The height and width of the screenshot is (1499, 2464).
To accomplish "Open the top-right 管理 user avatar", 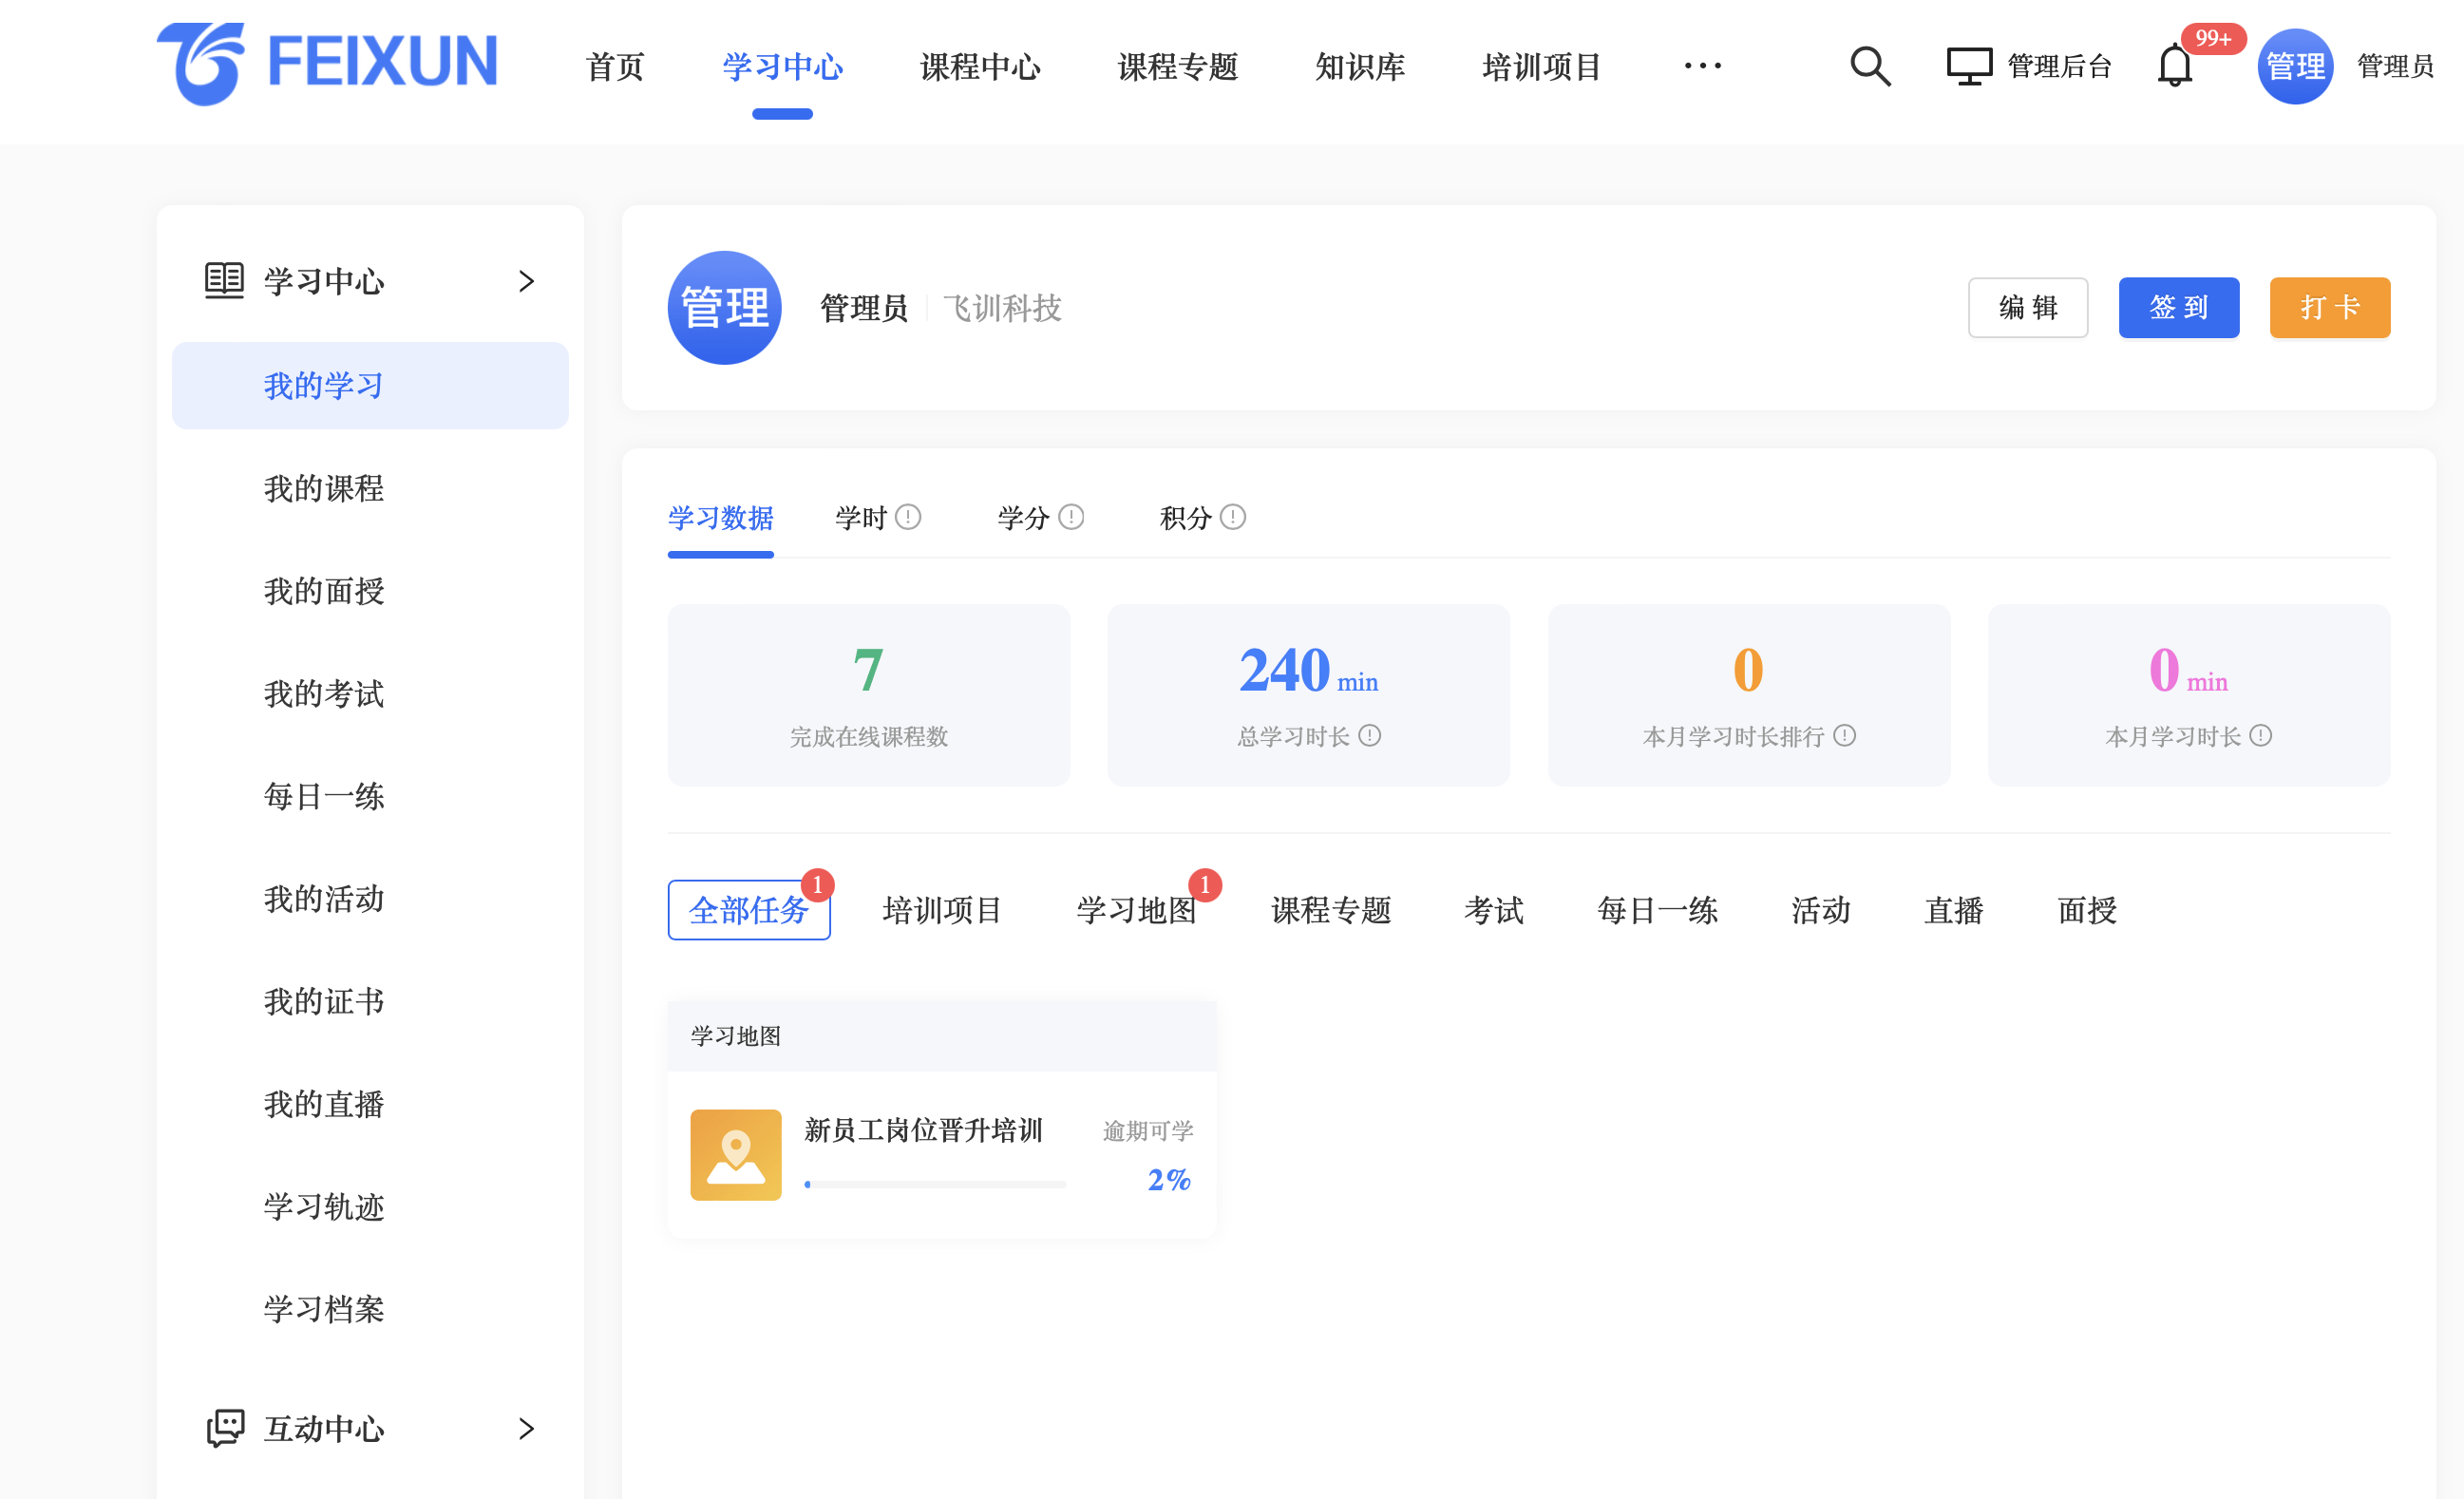I will coord(2295,66).
